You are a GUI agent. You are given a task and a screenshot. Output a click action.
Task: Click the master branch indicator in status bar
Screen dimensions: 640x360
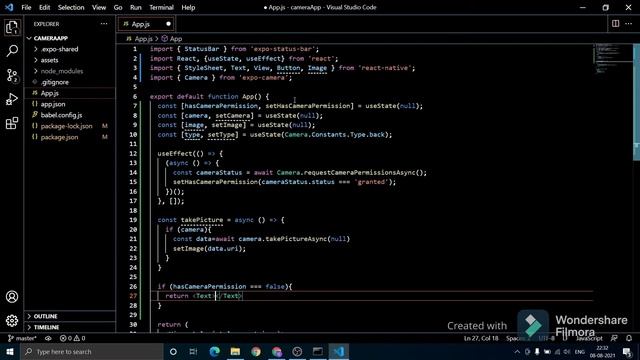coord(22,338)
